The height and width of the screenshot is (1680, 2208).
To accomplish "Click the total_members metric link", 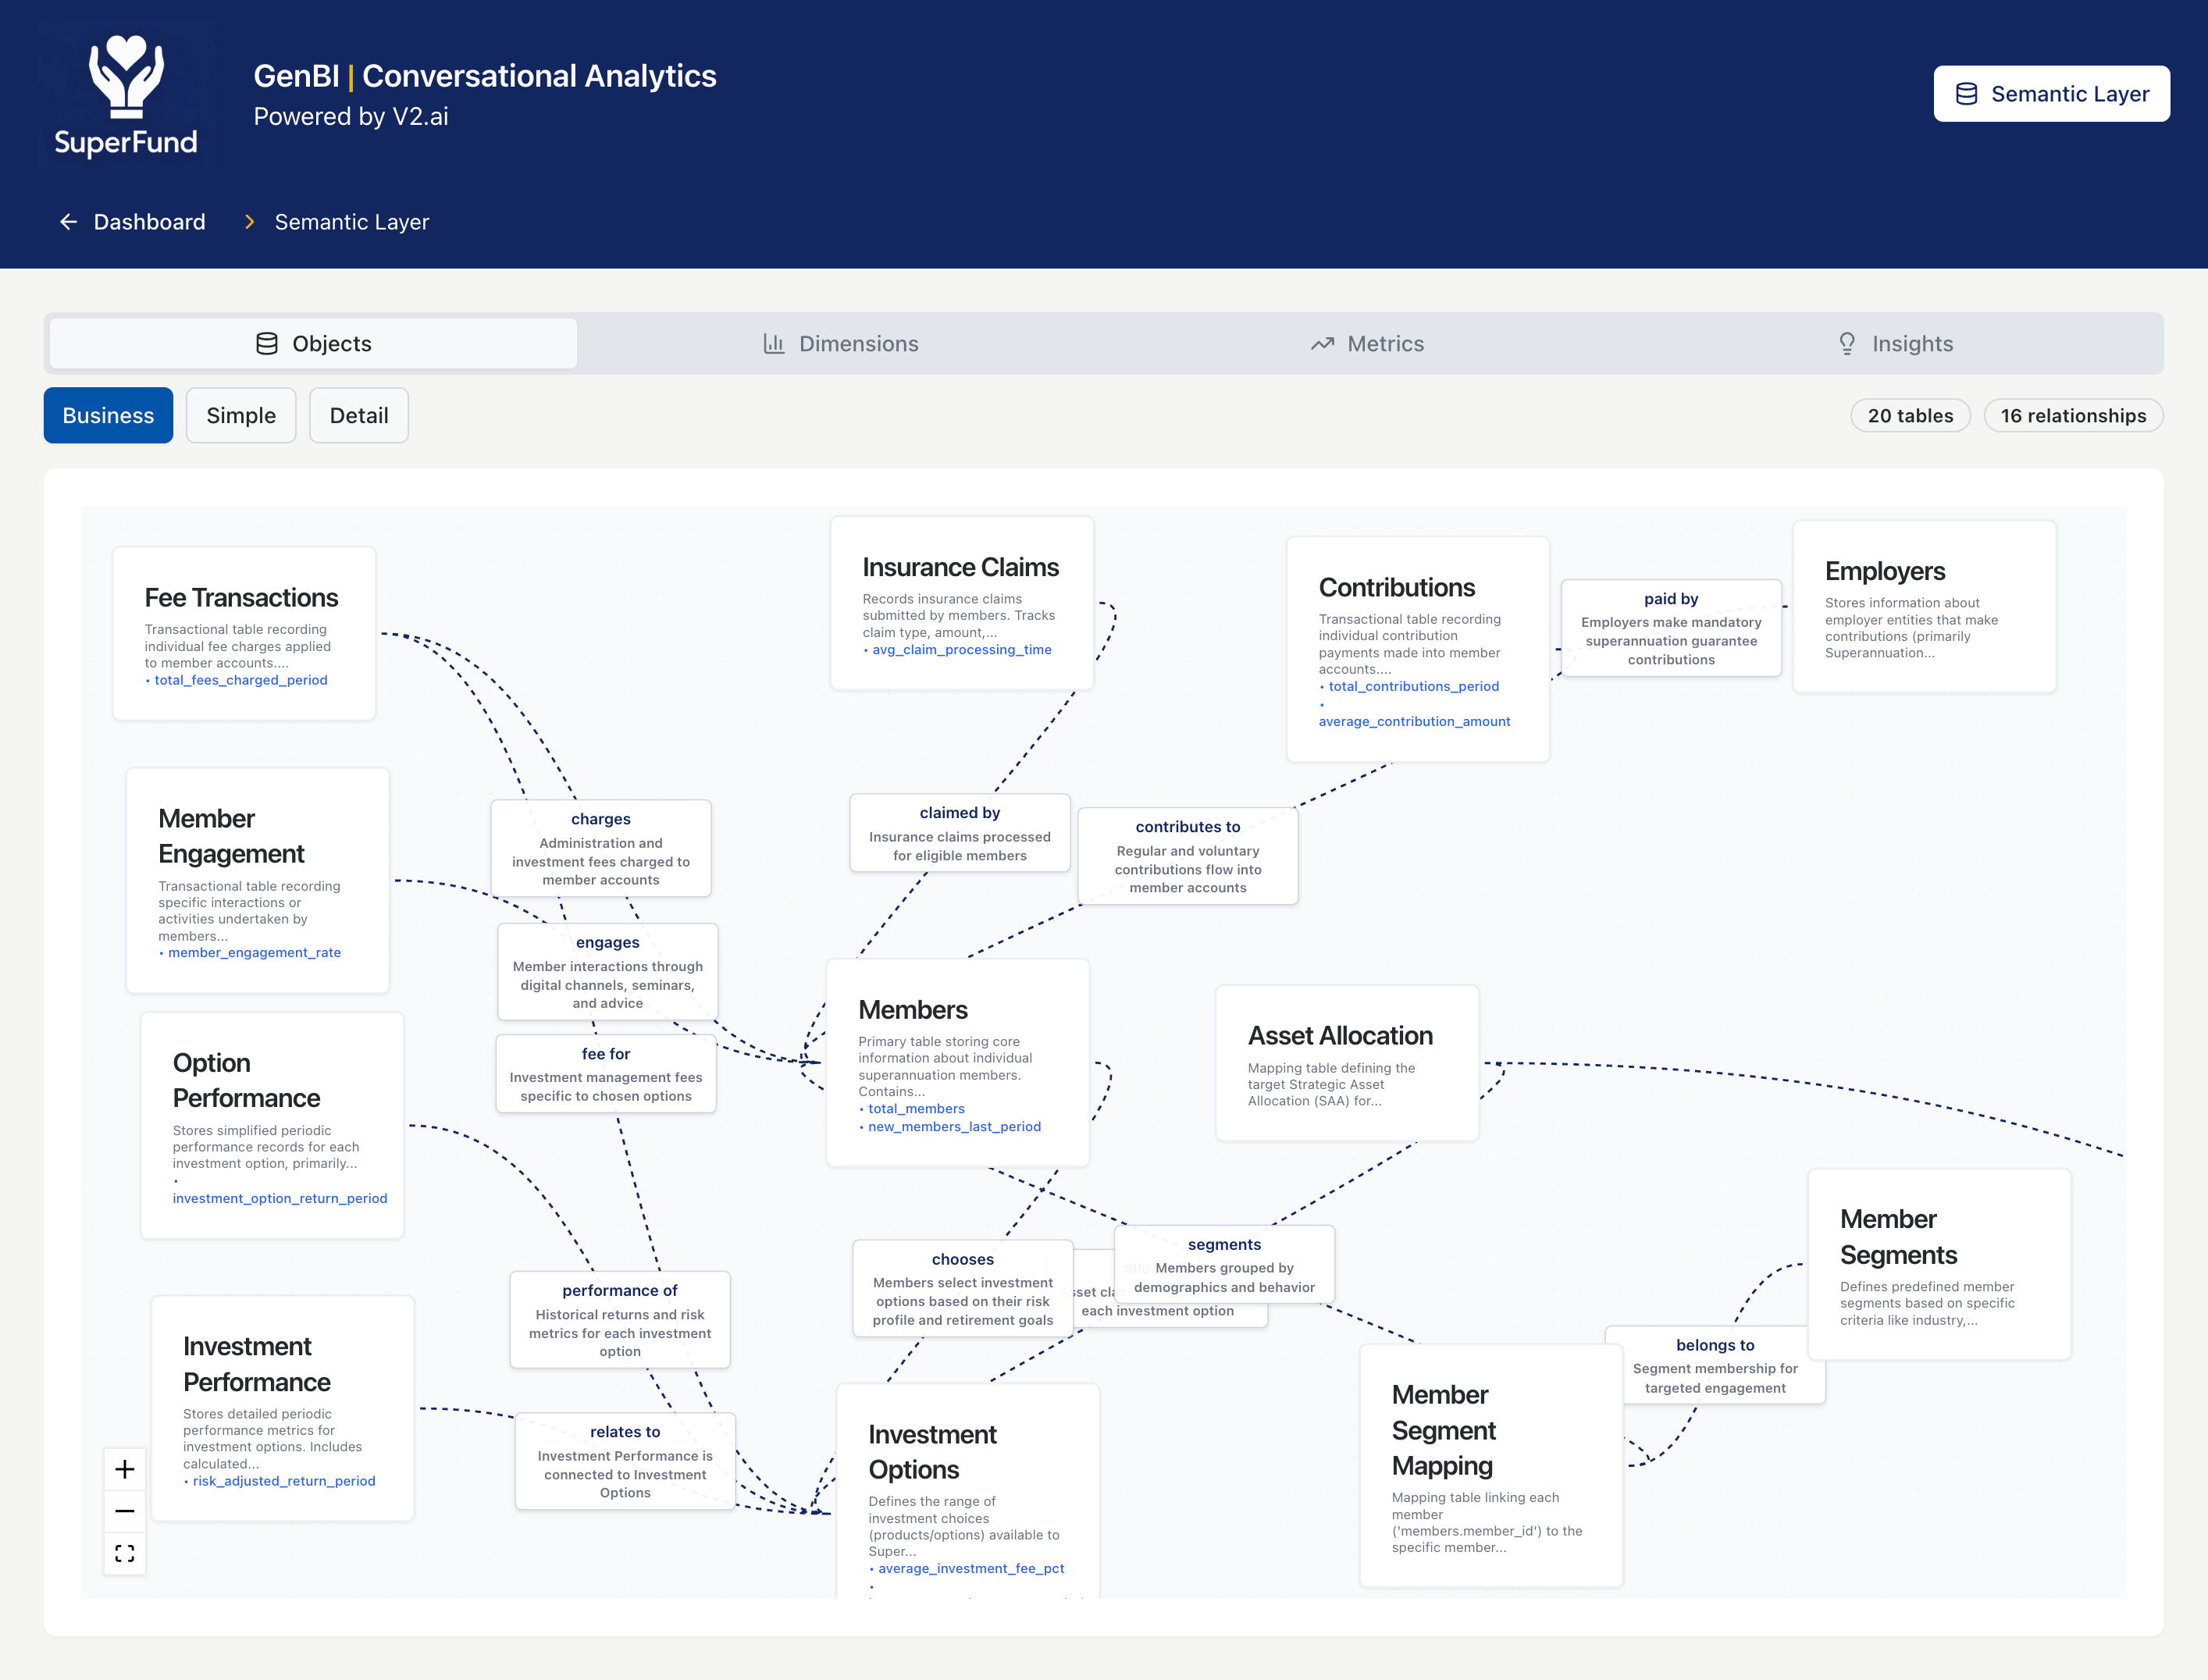I will [916, 1109].
